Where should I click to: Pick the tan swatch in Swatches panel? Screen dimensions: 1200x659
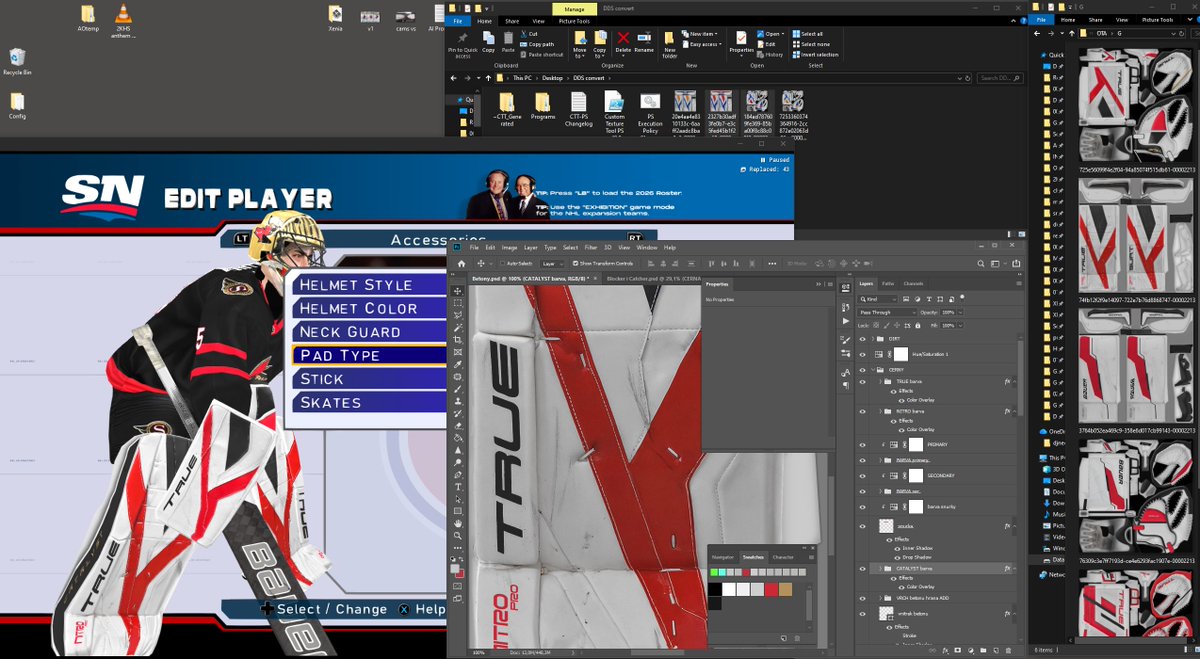(x=785, y=590)
